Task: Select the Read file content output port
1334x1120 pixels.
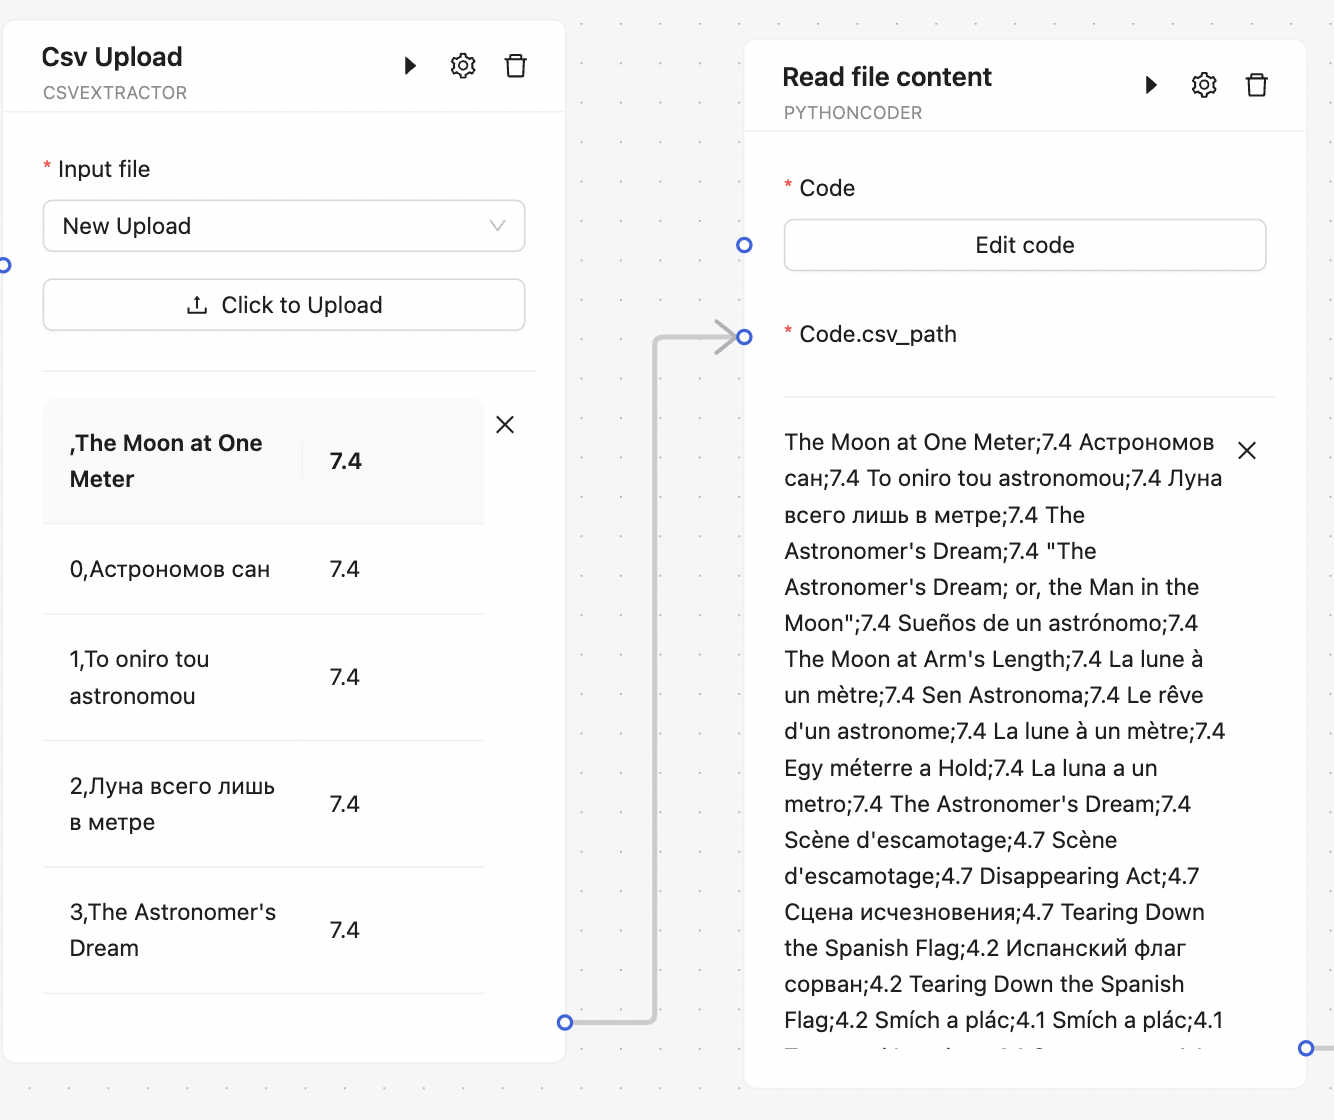Action: [x=1306, y=1048]
